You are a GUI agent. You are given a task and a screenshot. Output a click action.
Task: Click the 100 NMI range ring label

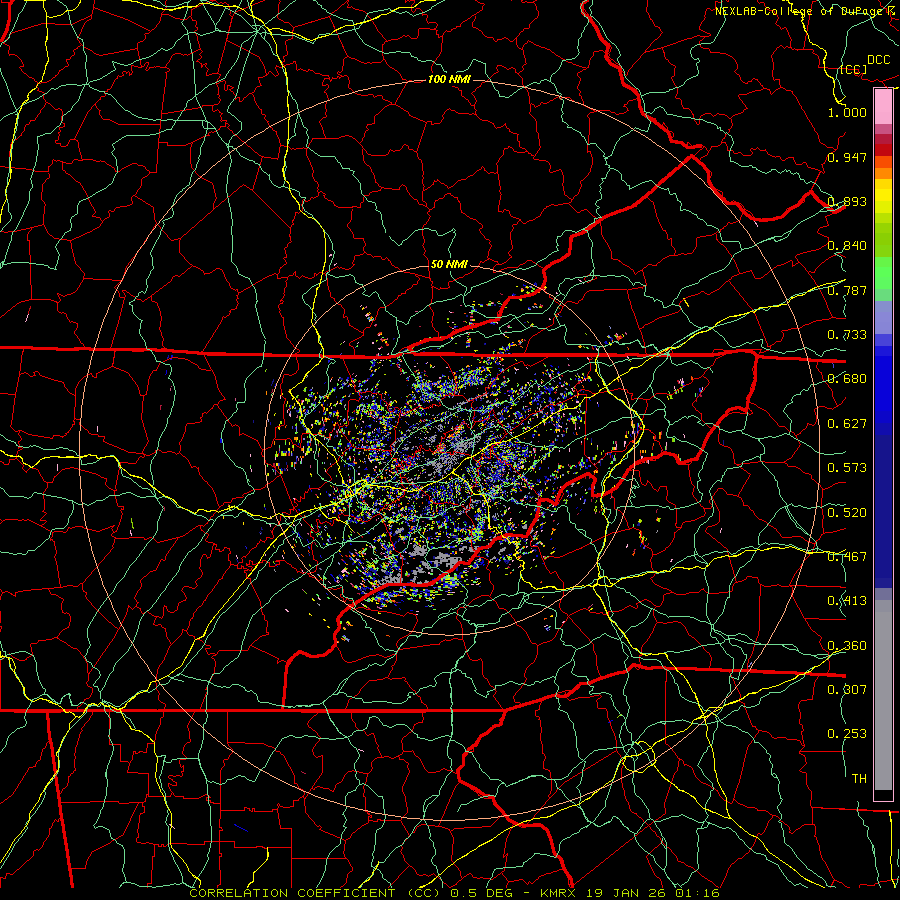click(x=449, y=79)
